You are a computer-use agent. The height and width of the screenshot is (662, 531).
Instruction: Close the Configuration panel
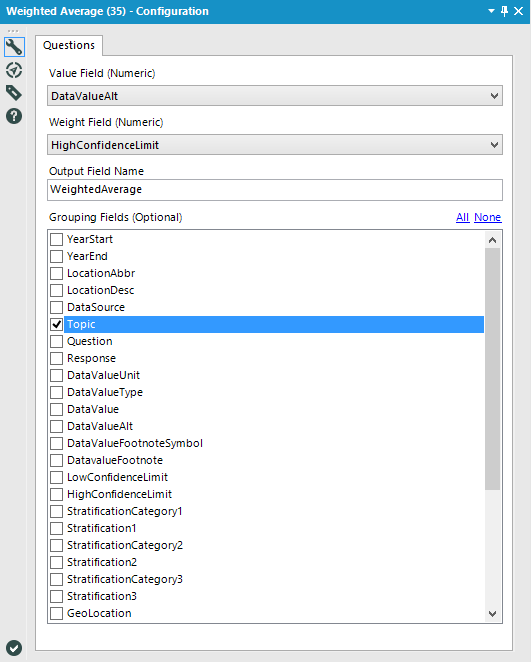(519, 11)
